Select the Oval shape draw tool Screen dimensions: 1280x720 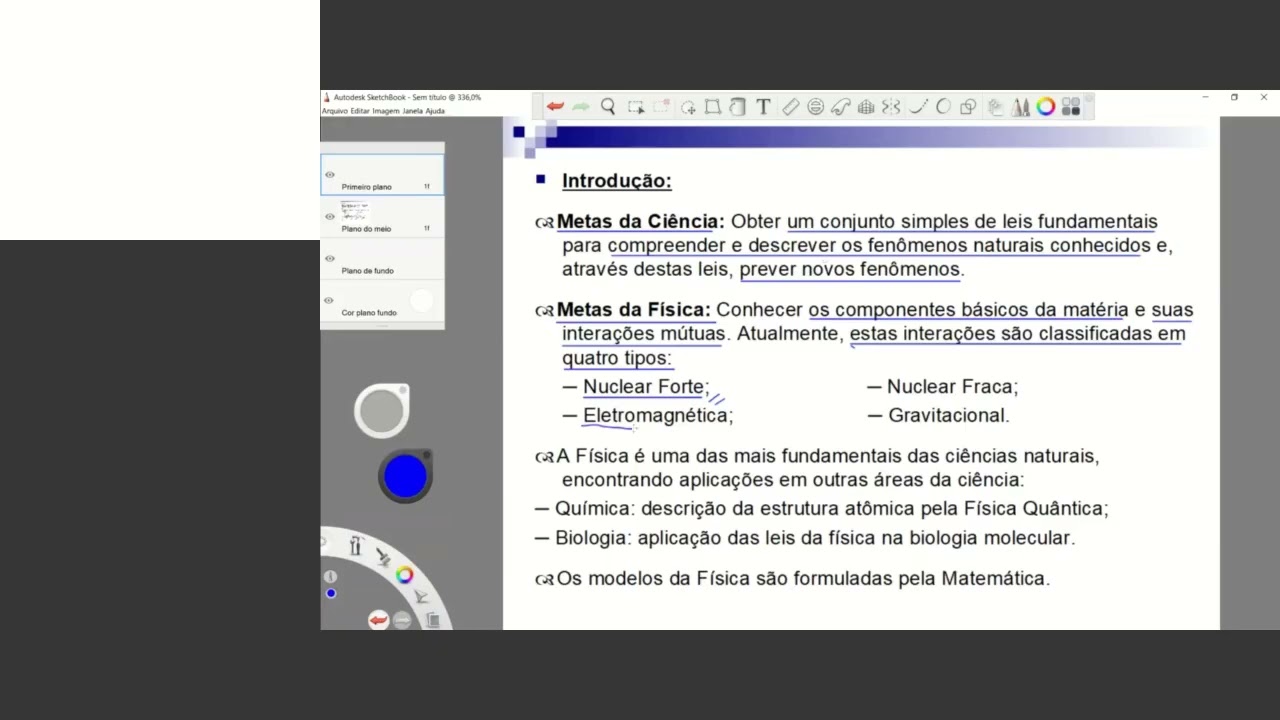point(943,107)
